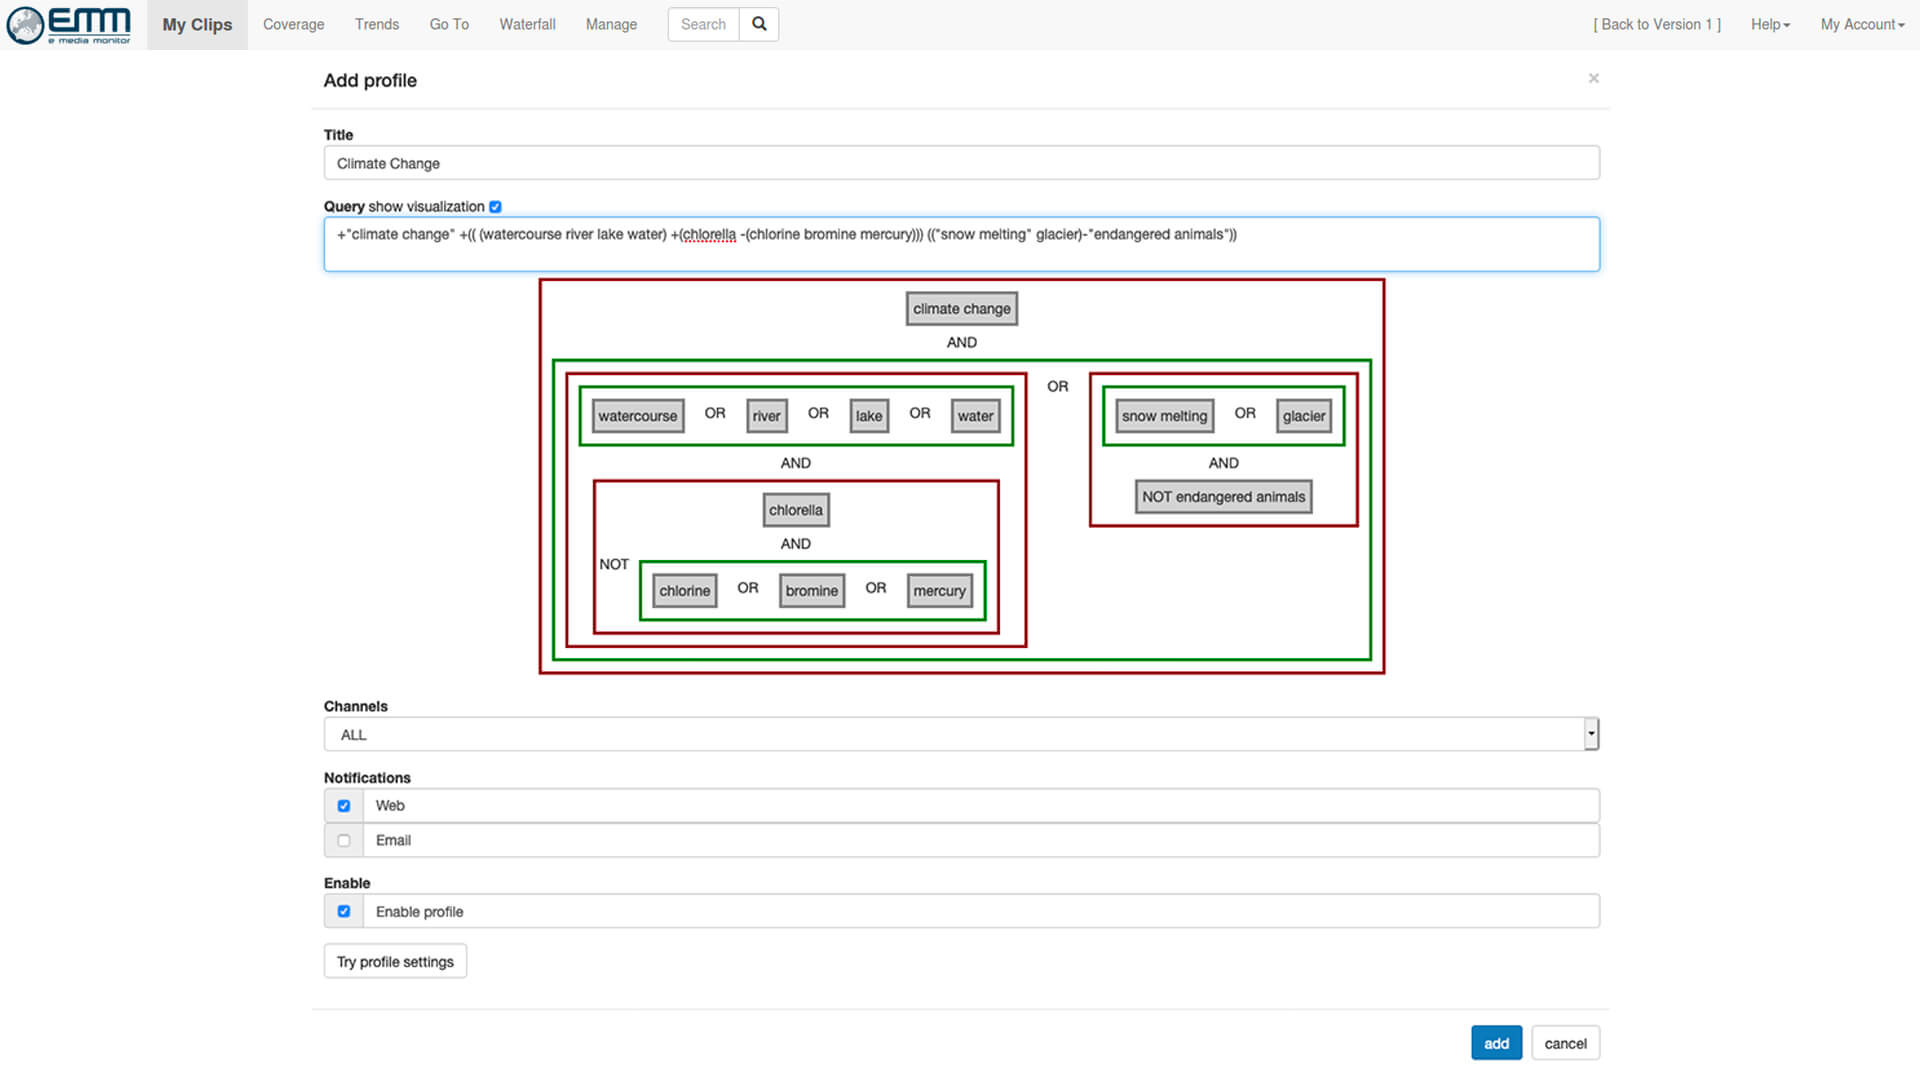
Task: Click the search magnifier icon button
Action: point(759,24)
